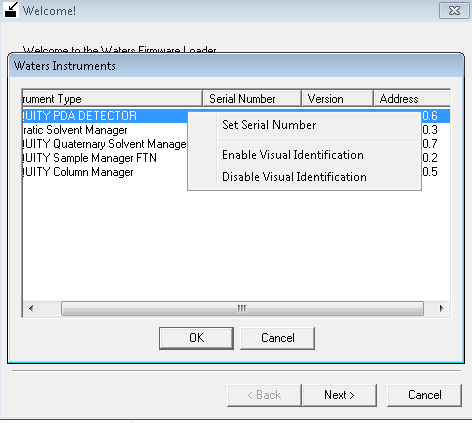The width and height of the screenshot is (472, 423).
Task: Click the horizontal scrollbar thumb
Action: tap(242, 308)
